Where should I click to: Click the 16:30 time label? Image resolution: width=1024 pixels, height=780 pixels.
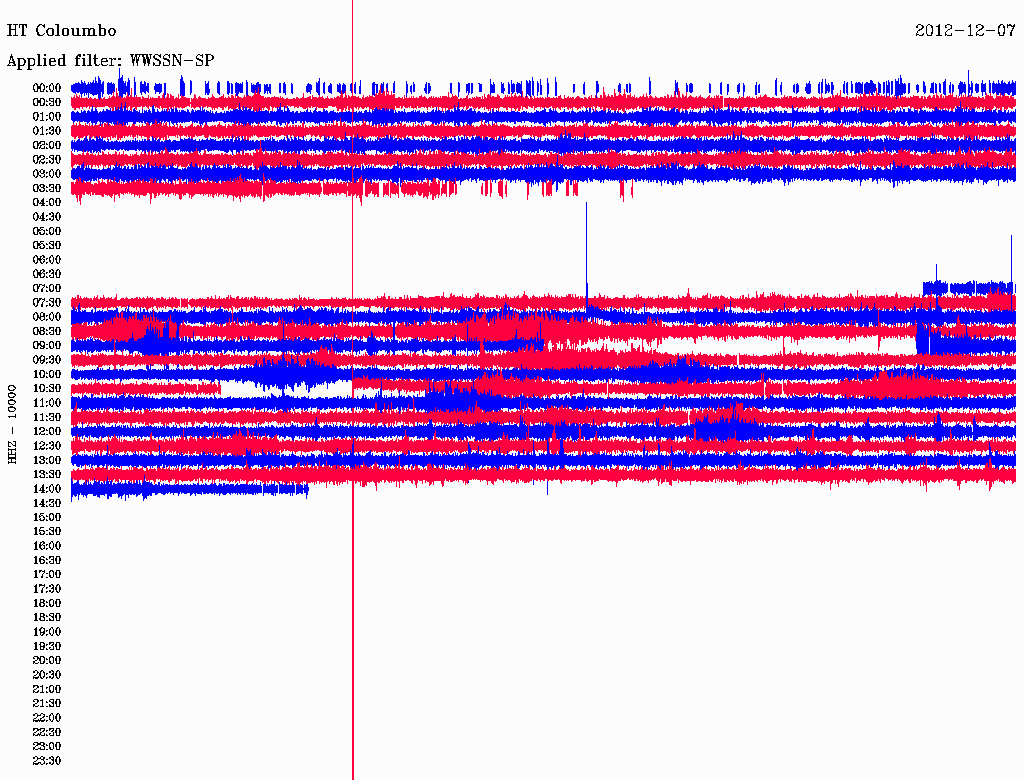pyautogui.click(x=47, y=560)
